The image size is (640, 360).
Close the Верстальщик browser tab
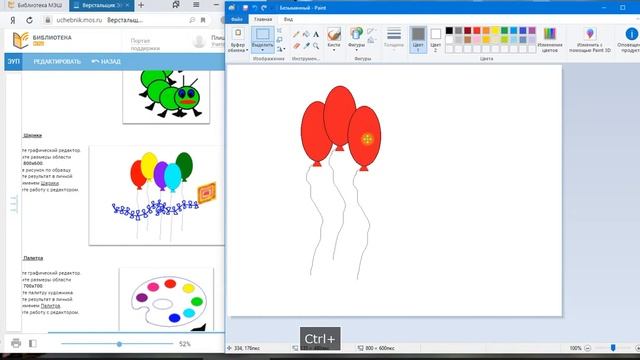pyautogui.click(x=127, y=5)
